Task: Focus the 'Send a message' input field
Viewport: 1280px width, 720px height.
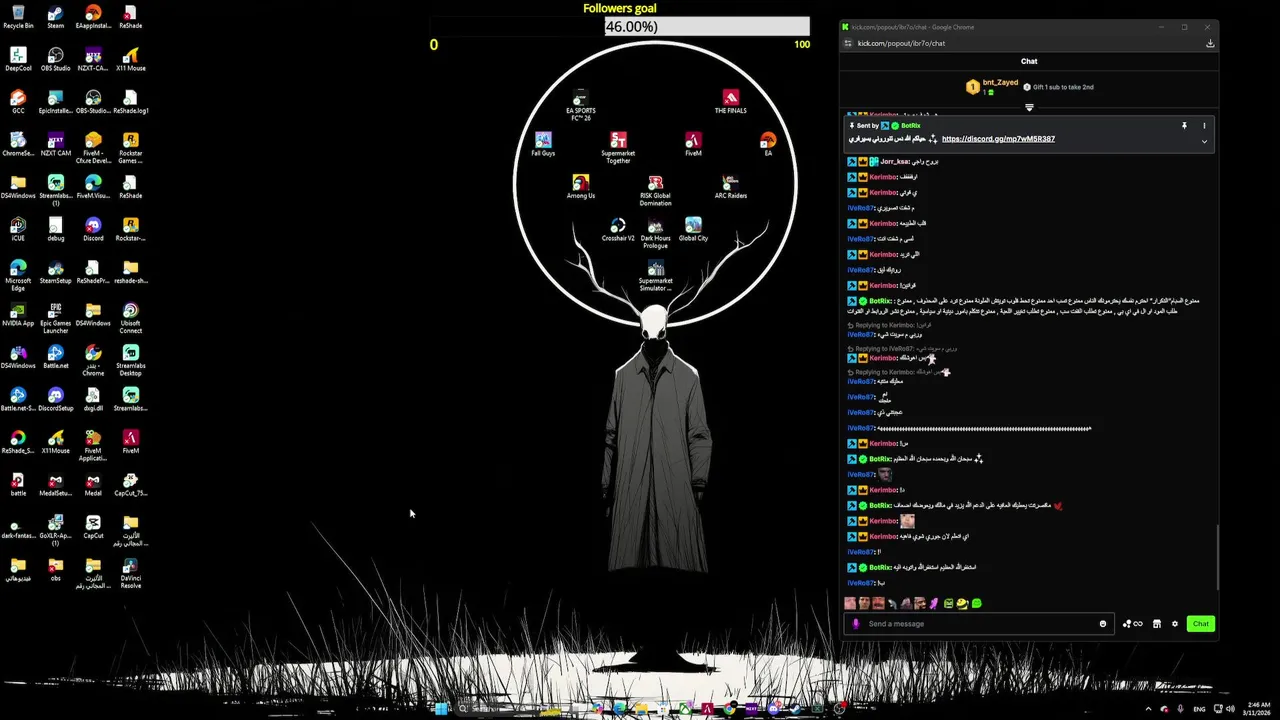Action: point(980,624)
